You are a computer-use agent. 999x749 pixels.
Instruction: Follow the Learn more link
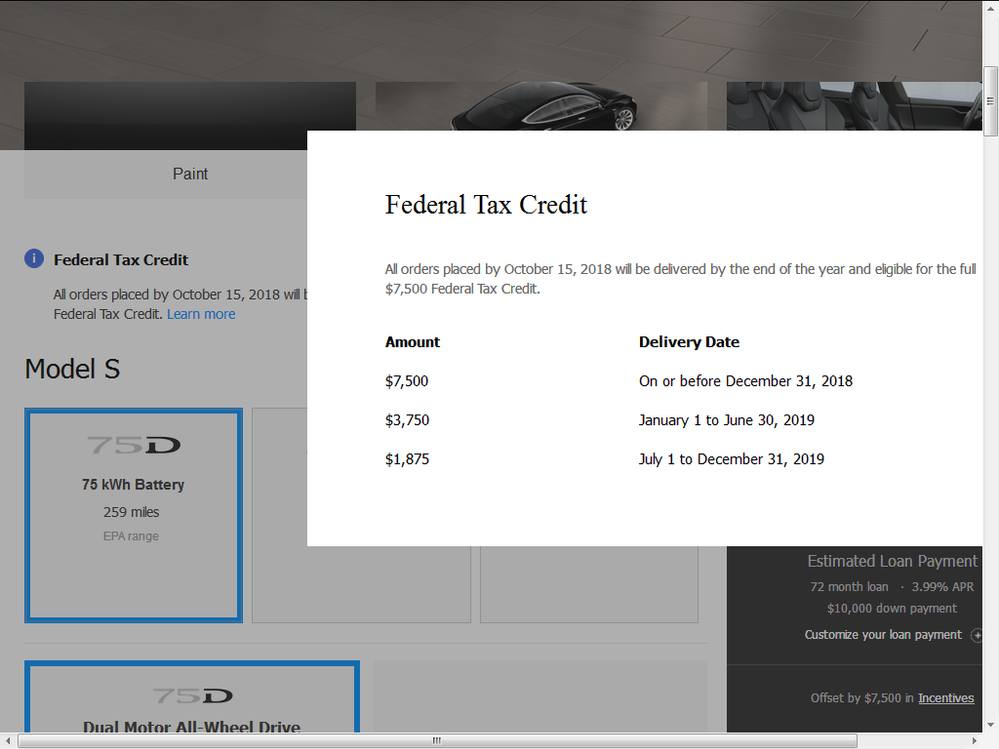201,314
